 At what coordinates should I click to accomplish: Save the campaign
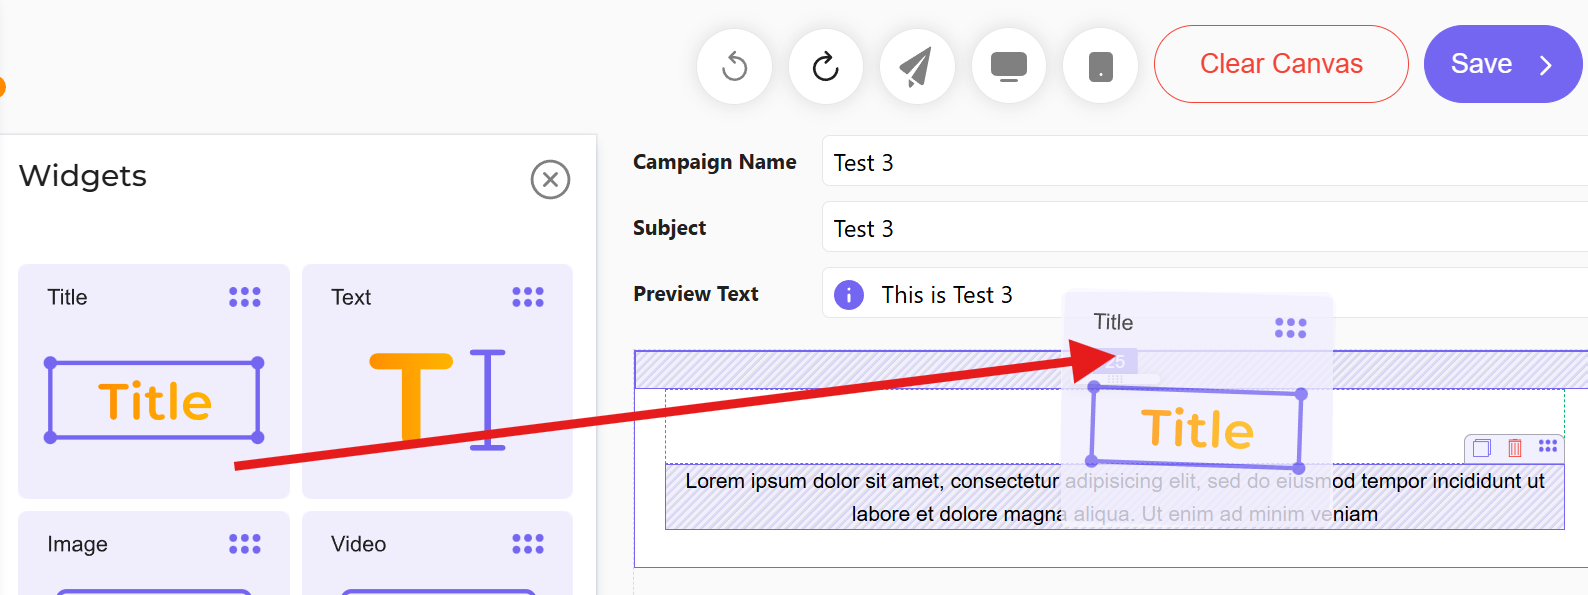pyautogui.click(x=1502, y=64)
